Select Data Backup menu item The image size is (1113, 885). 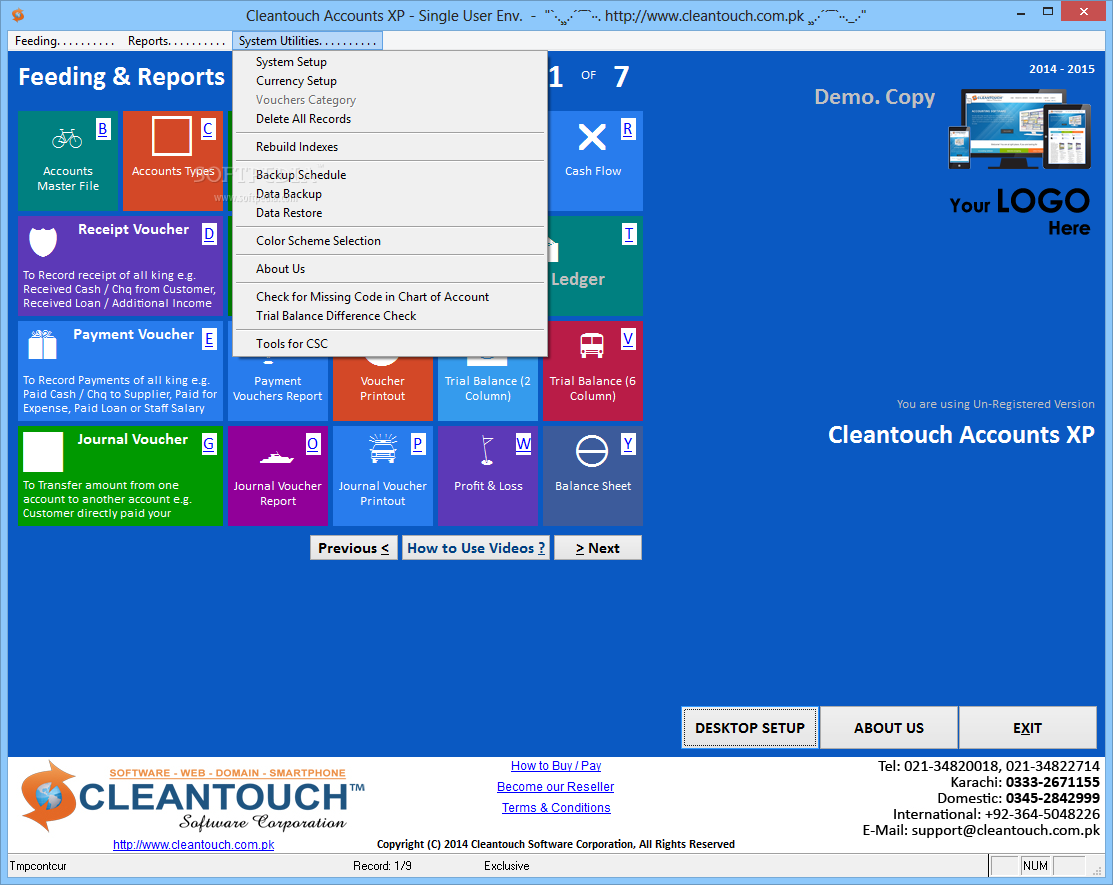point(390,194)
